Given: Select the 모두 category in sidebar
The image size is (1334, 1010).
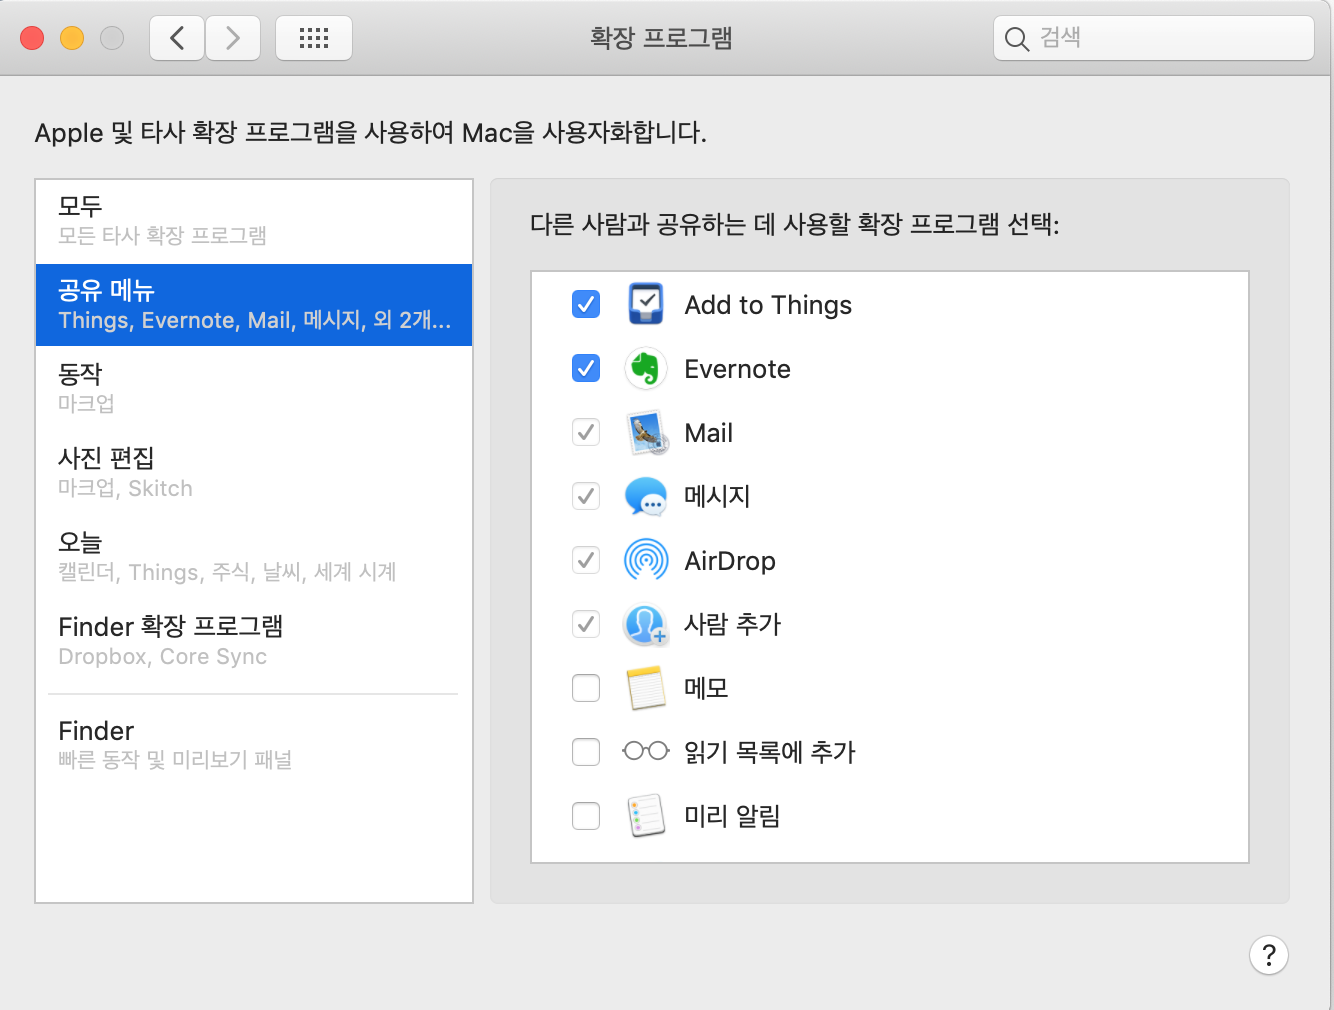Looking at the screenshot, I should tap(254, 221).
